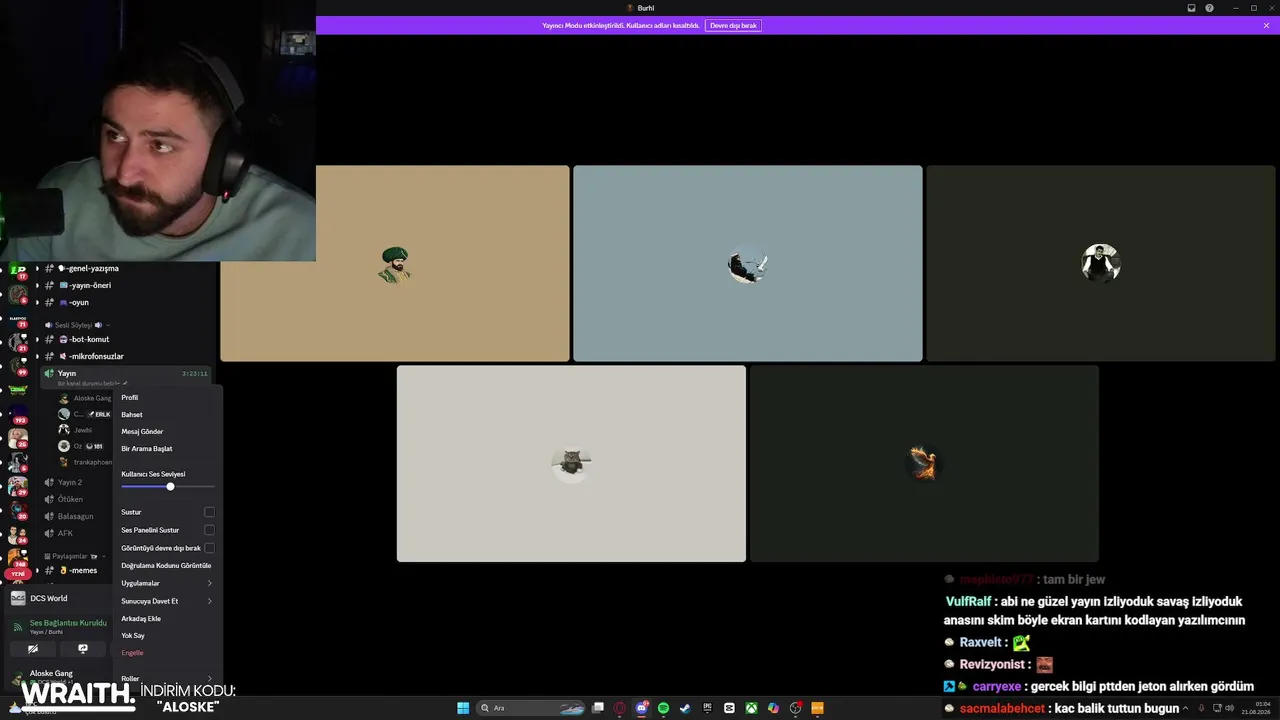Select the man-in-suit avatar call tile
Image resolution: width=1280 pixels, height=720 pixels.
[x=1101, y=263]
